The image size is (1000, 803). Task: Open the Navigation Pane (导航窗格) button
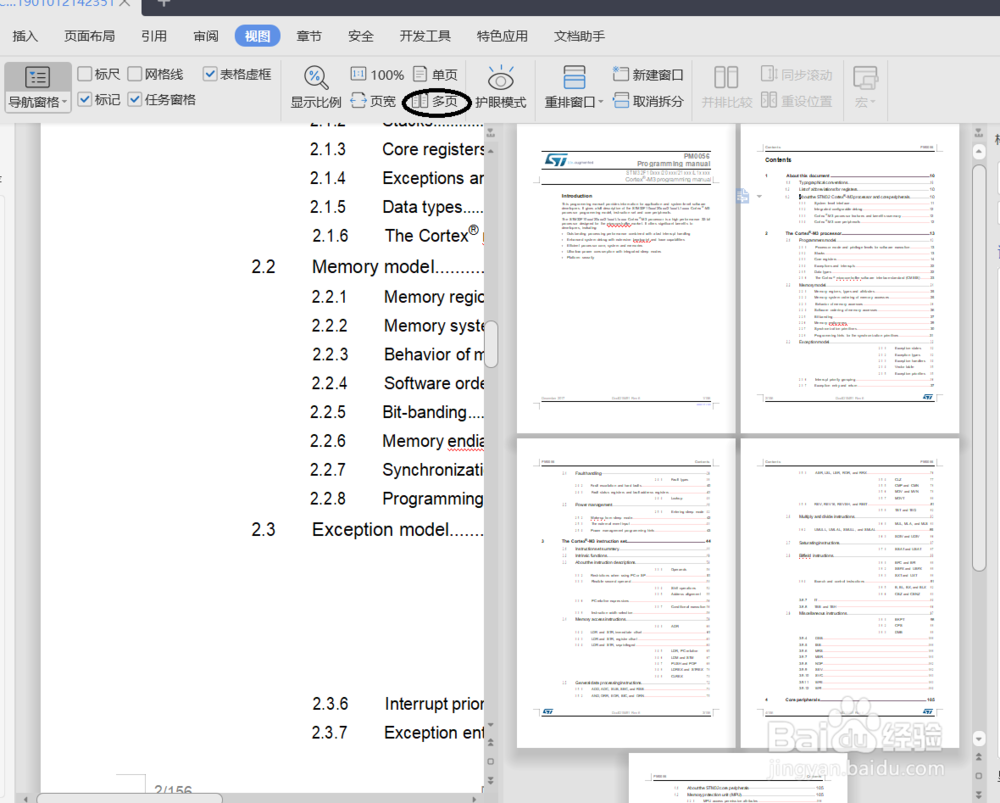(x=37, y=87)
